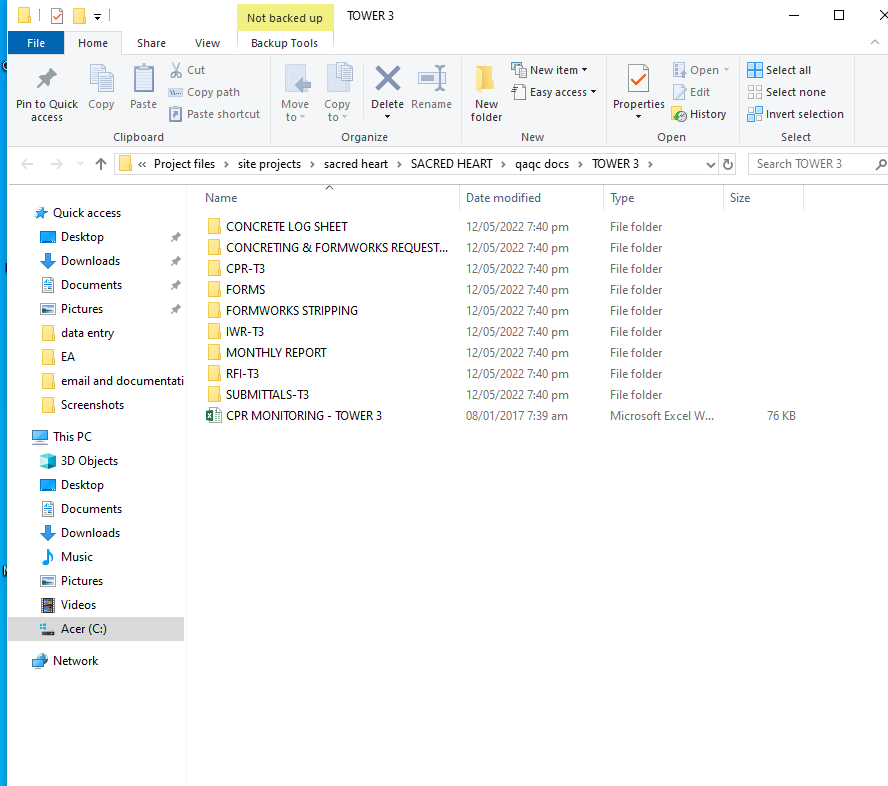Refresh the TOWER 3 folder view

[728, 164]
